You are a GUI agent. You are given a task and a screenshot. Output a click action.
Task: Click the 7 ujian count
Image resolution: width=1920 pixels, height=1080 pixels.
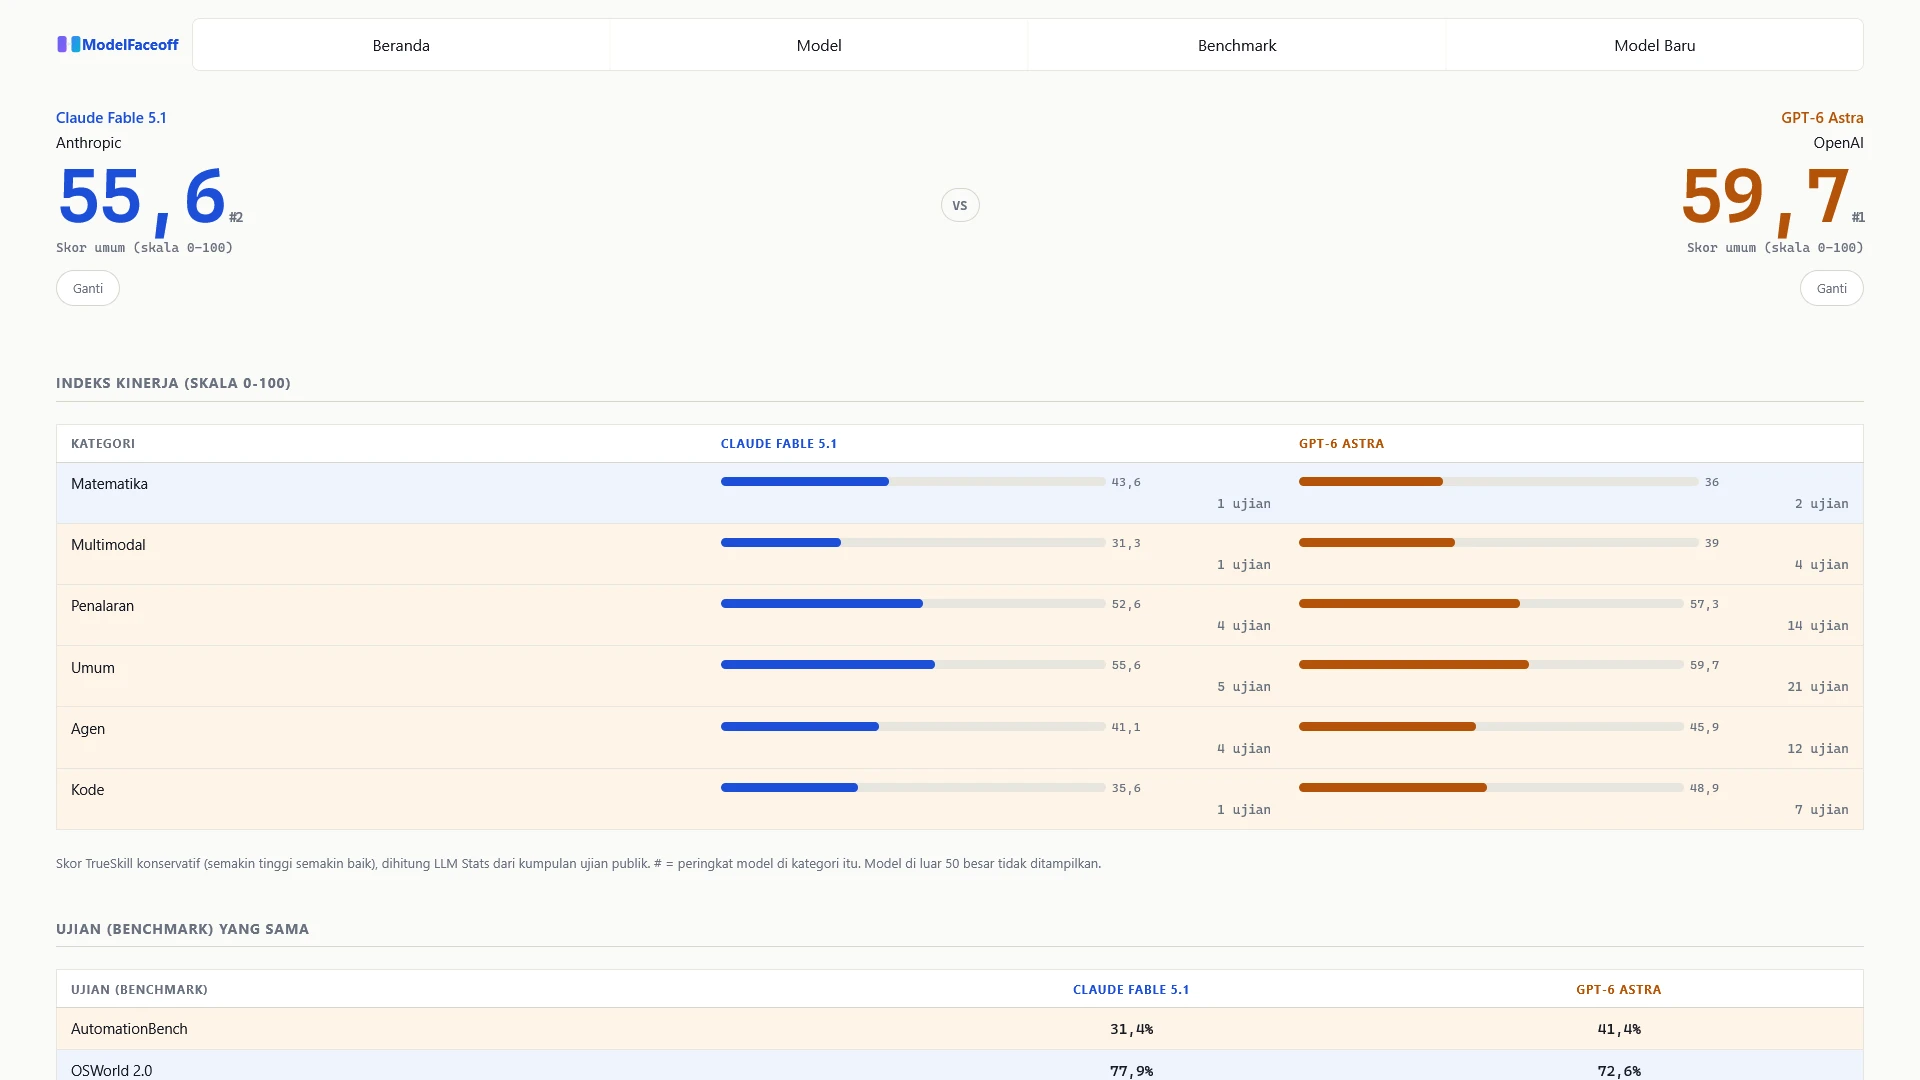(1822, 810)
